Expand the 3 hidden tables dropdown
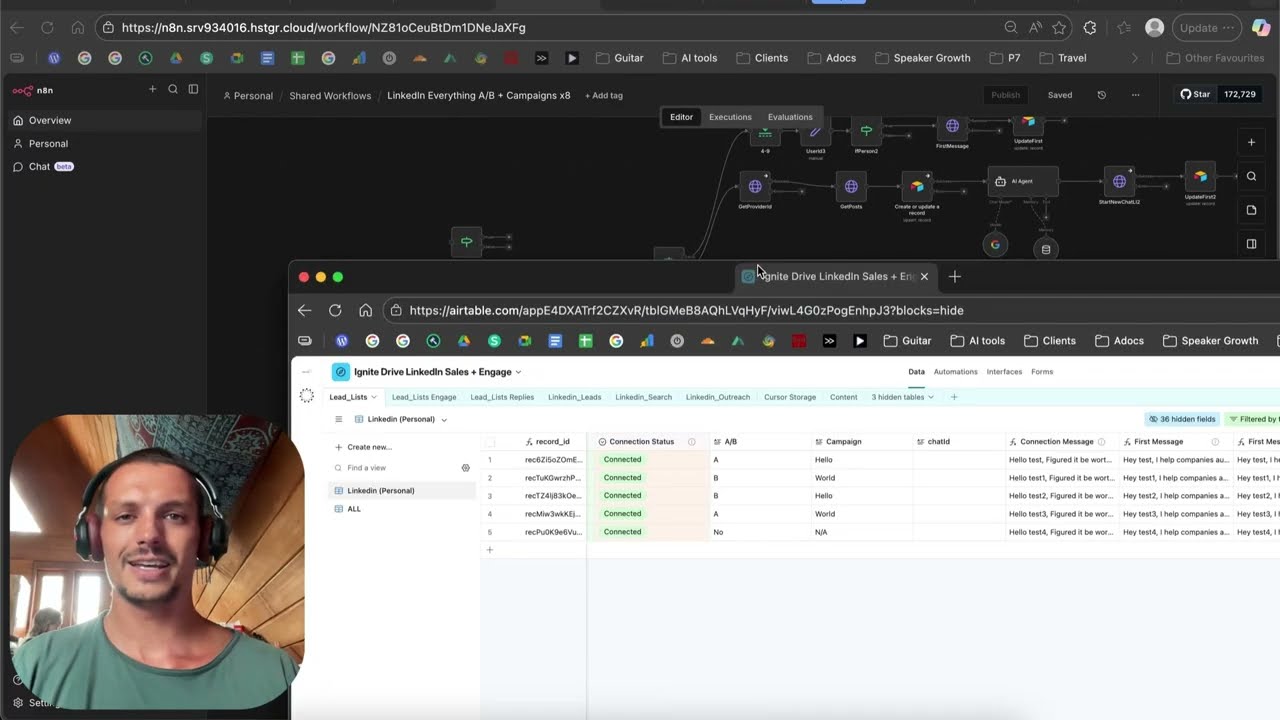The image size is (1280, 720). (902, 397)
